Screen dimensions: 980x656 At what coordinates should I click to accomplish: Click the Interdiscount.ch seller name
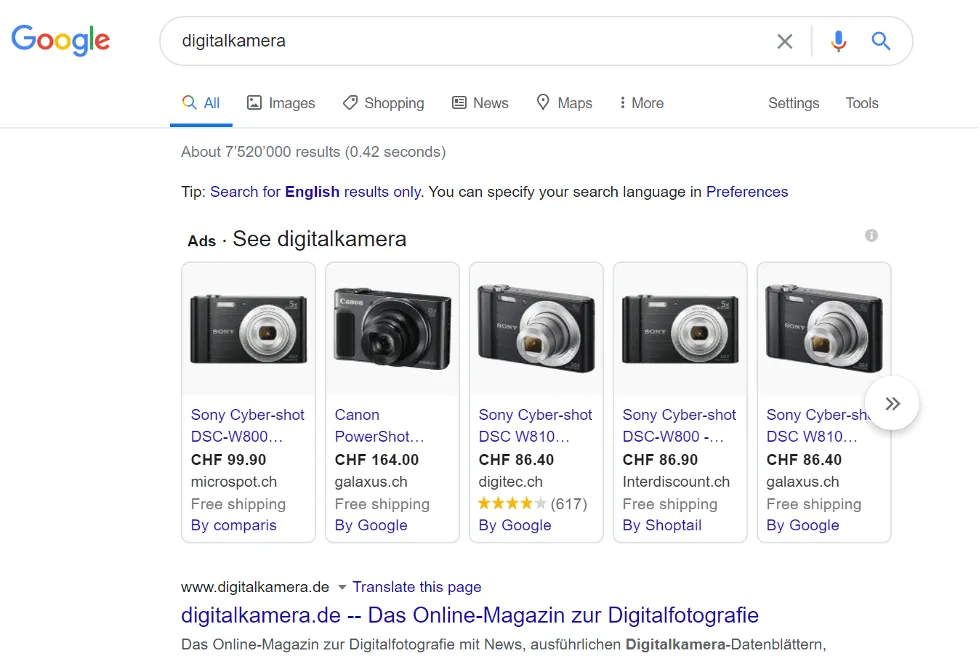pyautogui.click(x=676, y=482)
